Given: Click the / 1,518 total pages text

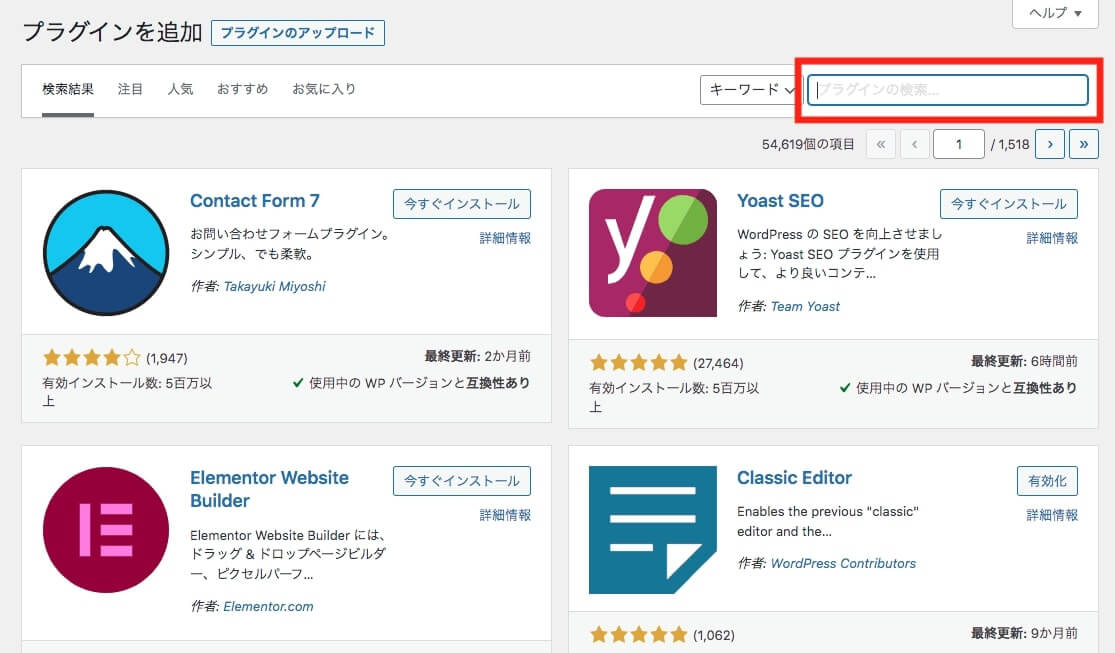Looking at the screenshot, I should point(1010,144).
